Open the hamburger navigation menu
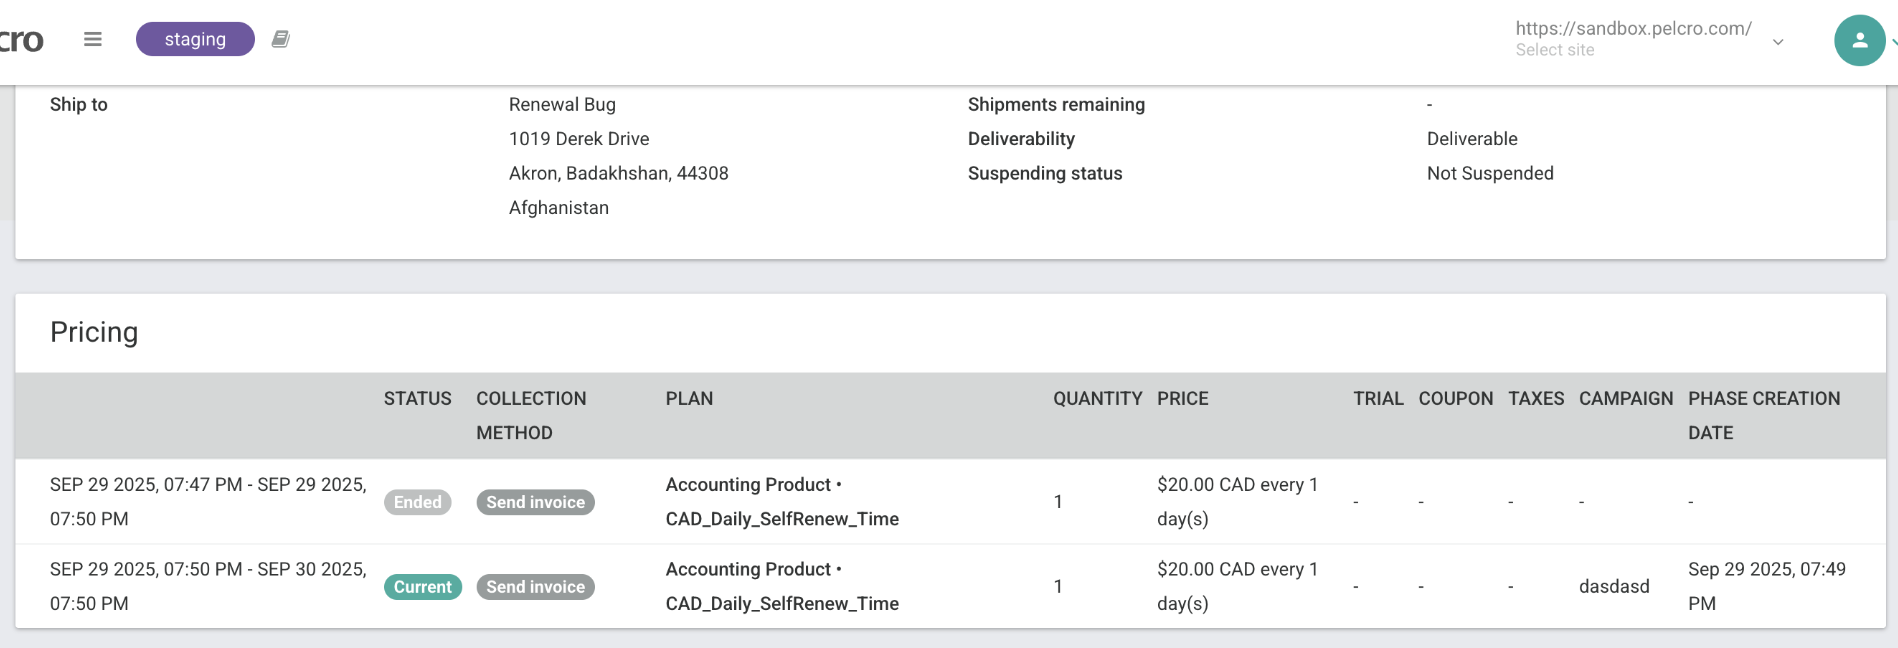This screenshot has width=1898, height=648. click(93, 39)
